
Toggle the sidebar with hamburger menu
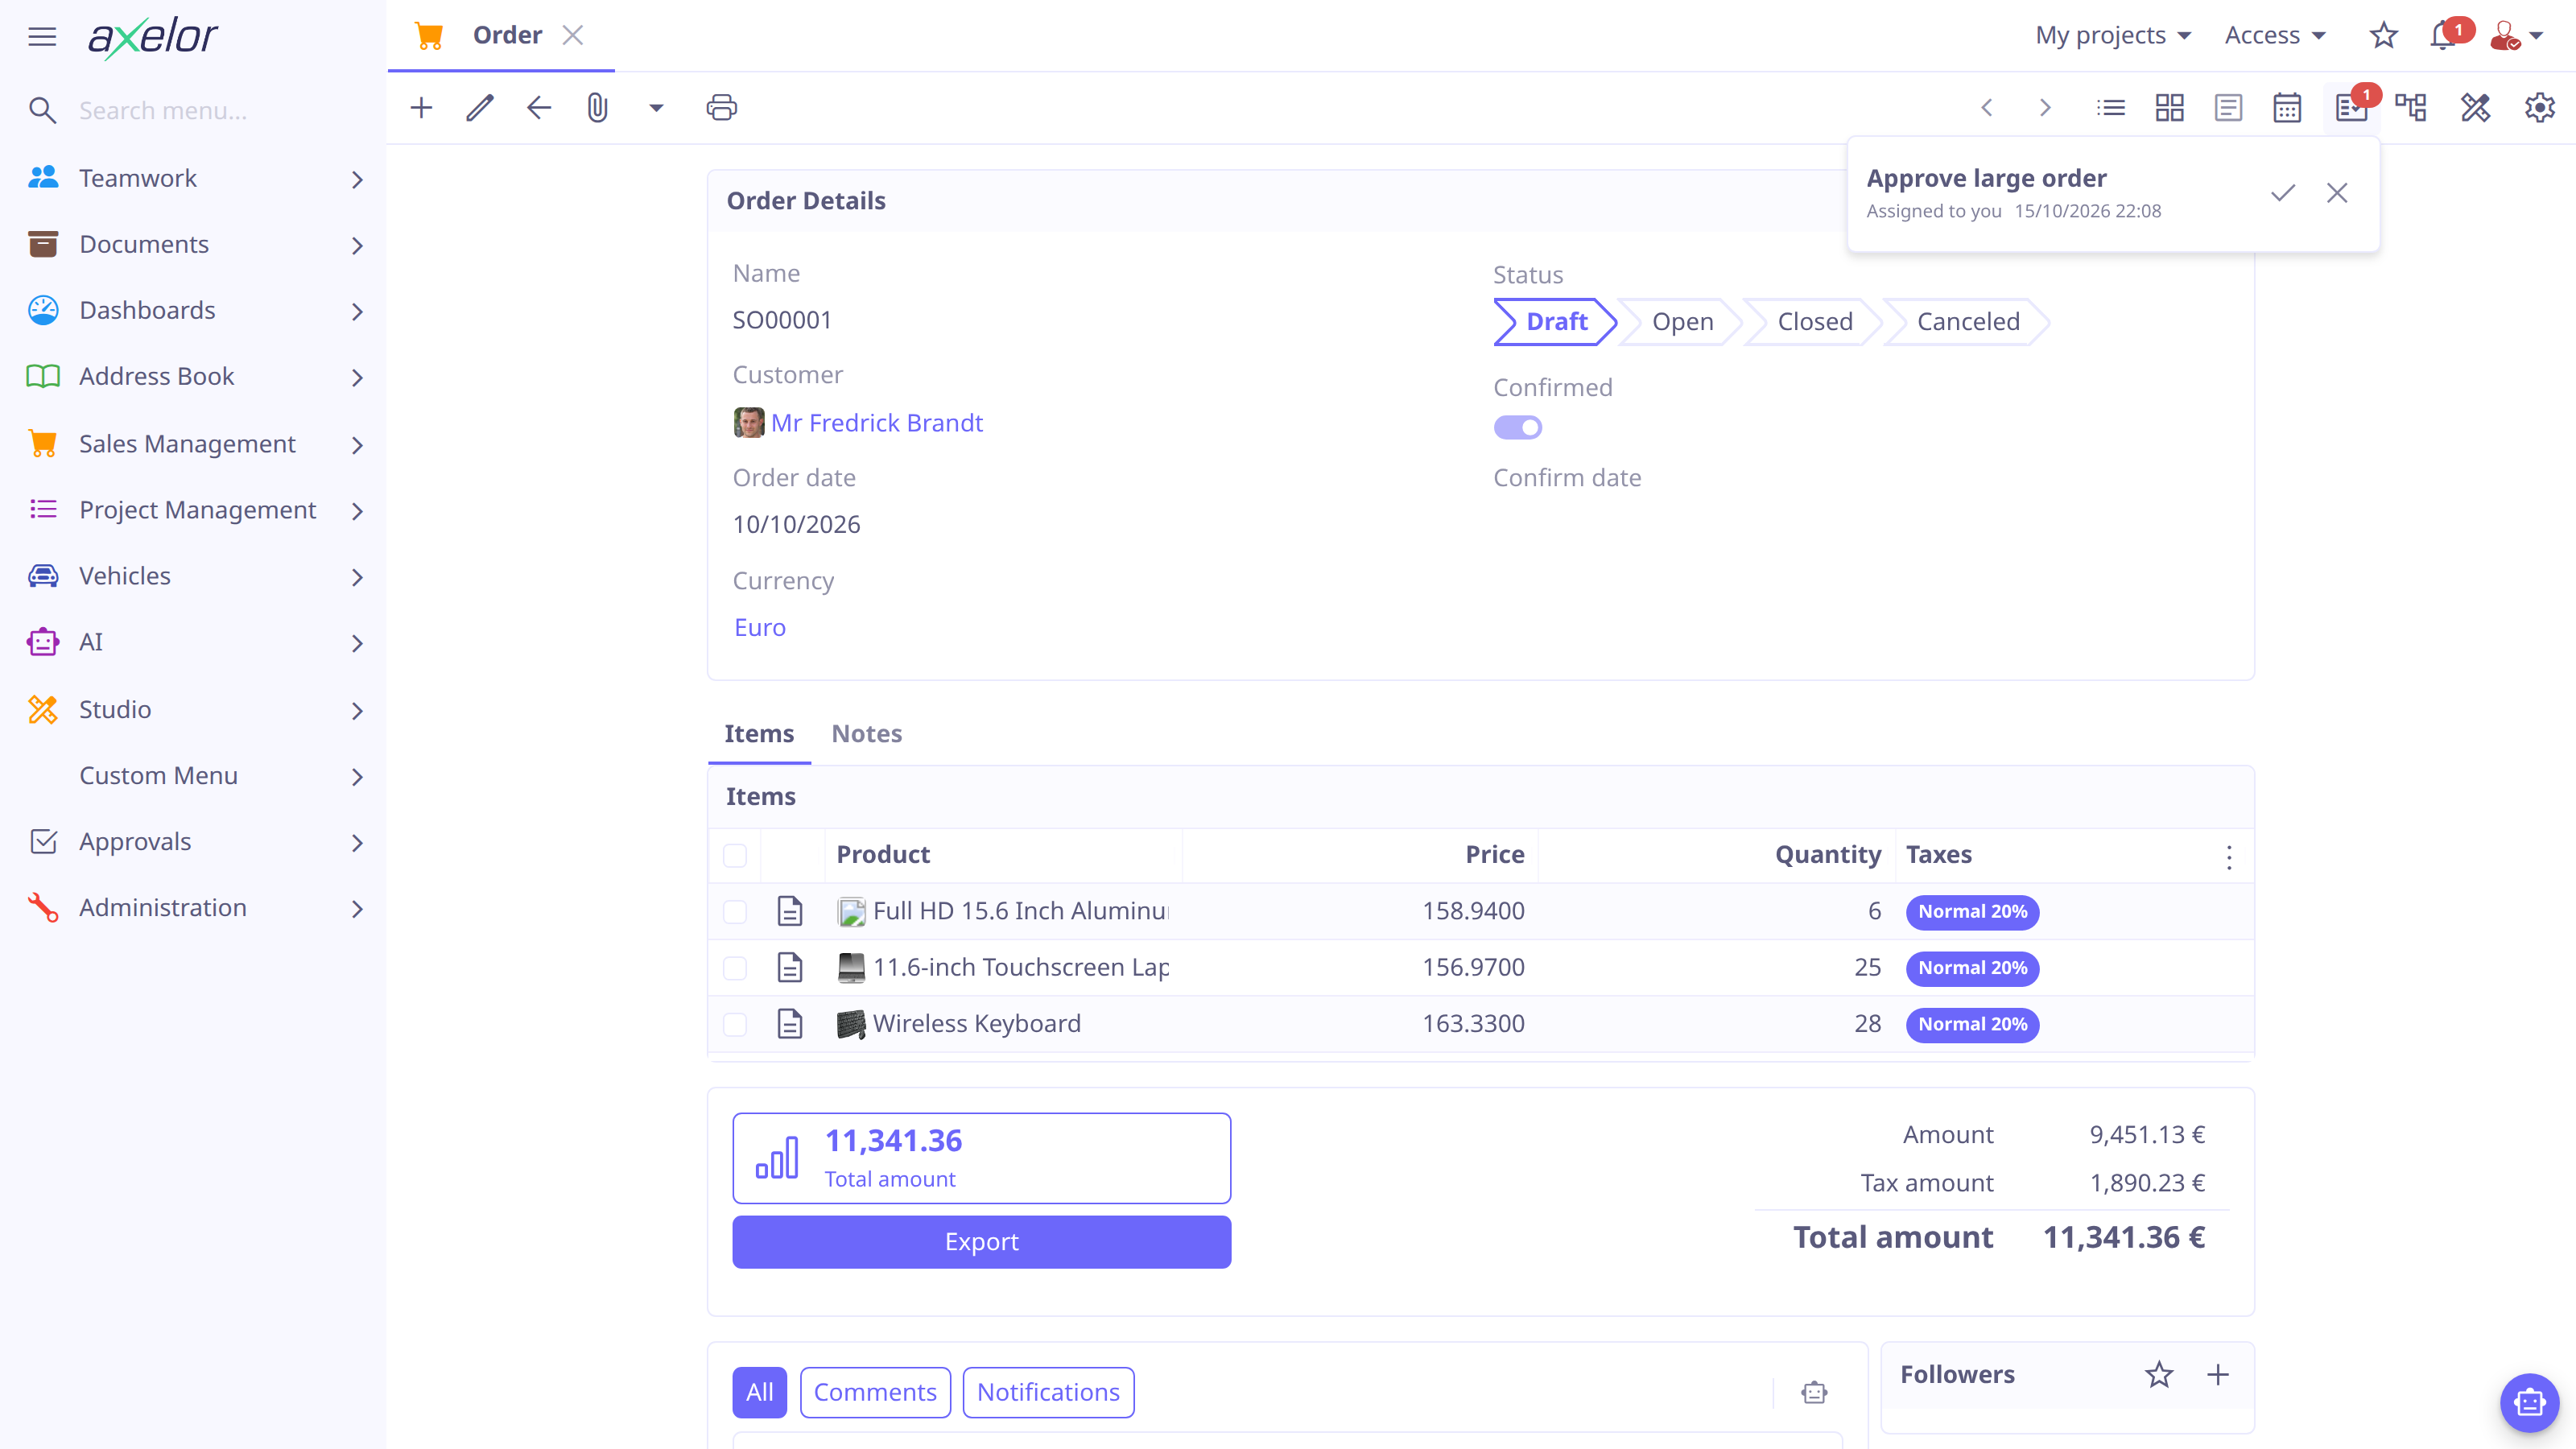coord(42,37)
